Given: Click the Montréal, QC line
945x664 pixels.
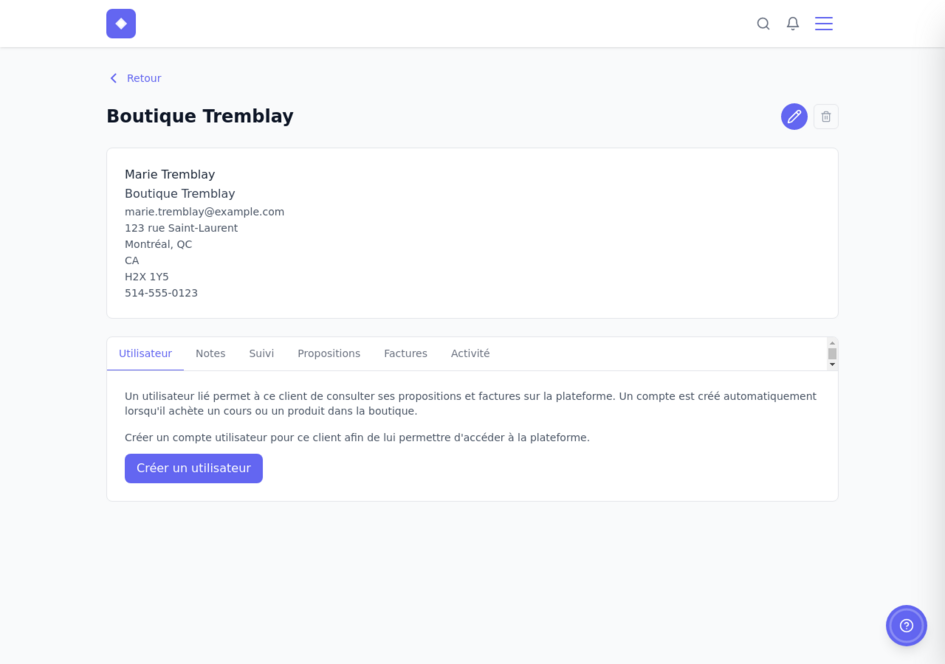Looking at the screenshot, I should point(158,244).
